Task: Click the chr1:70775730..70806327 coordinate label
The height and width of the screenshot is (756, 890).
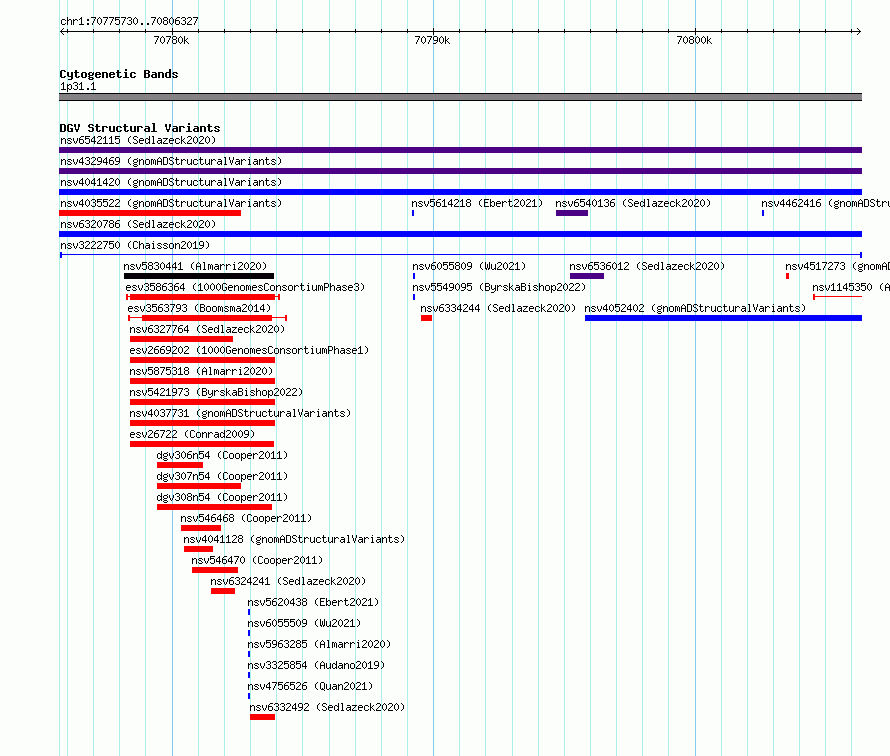Action: (129, 22)
